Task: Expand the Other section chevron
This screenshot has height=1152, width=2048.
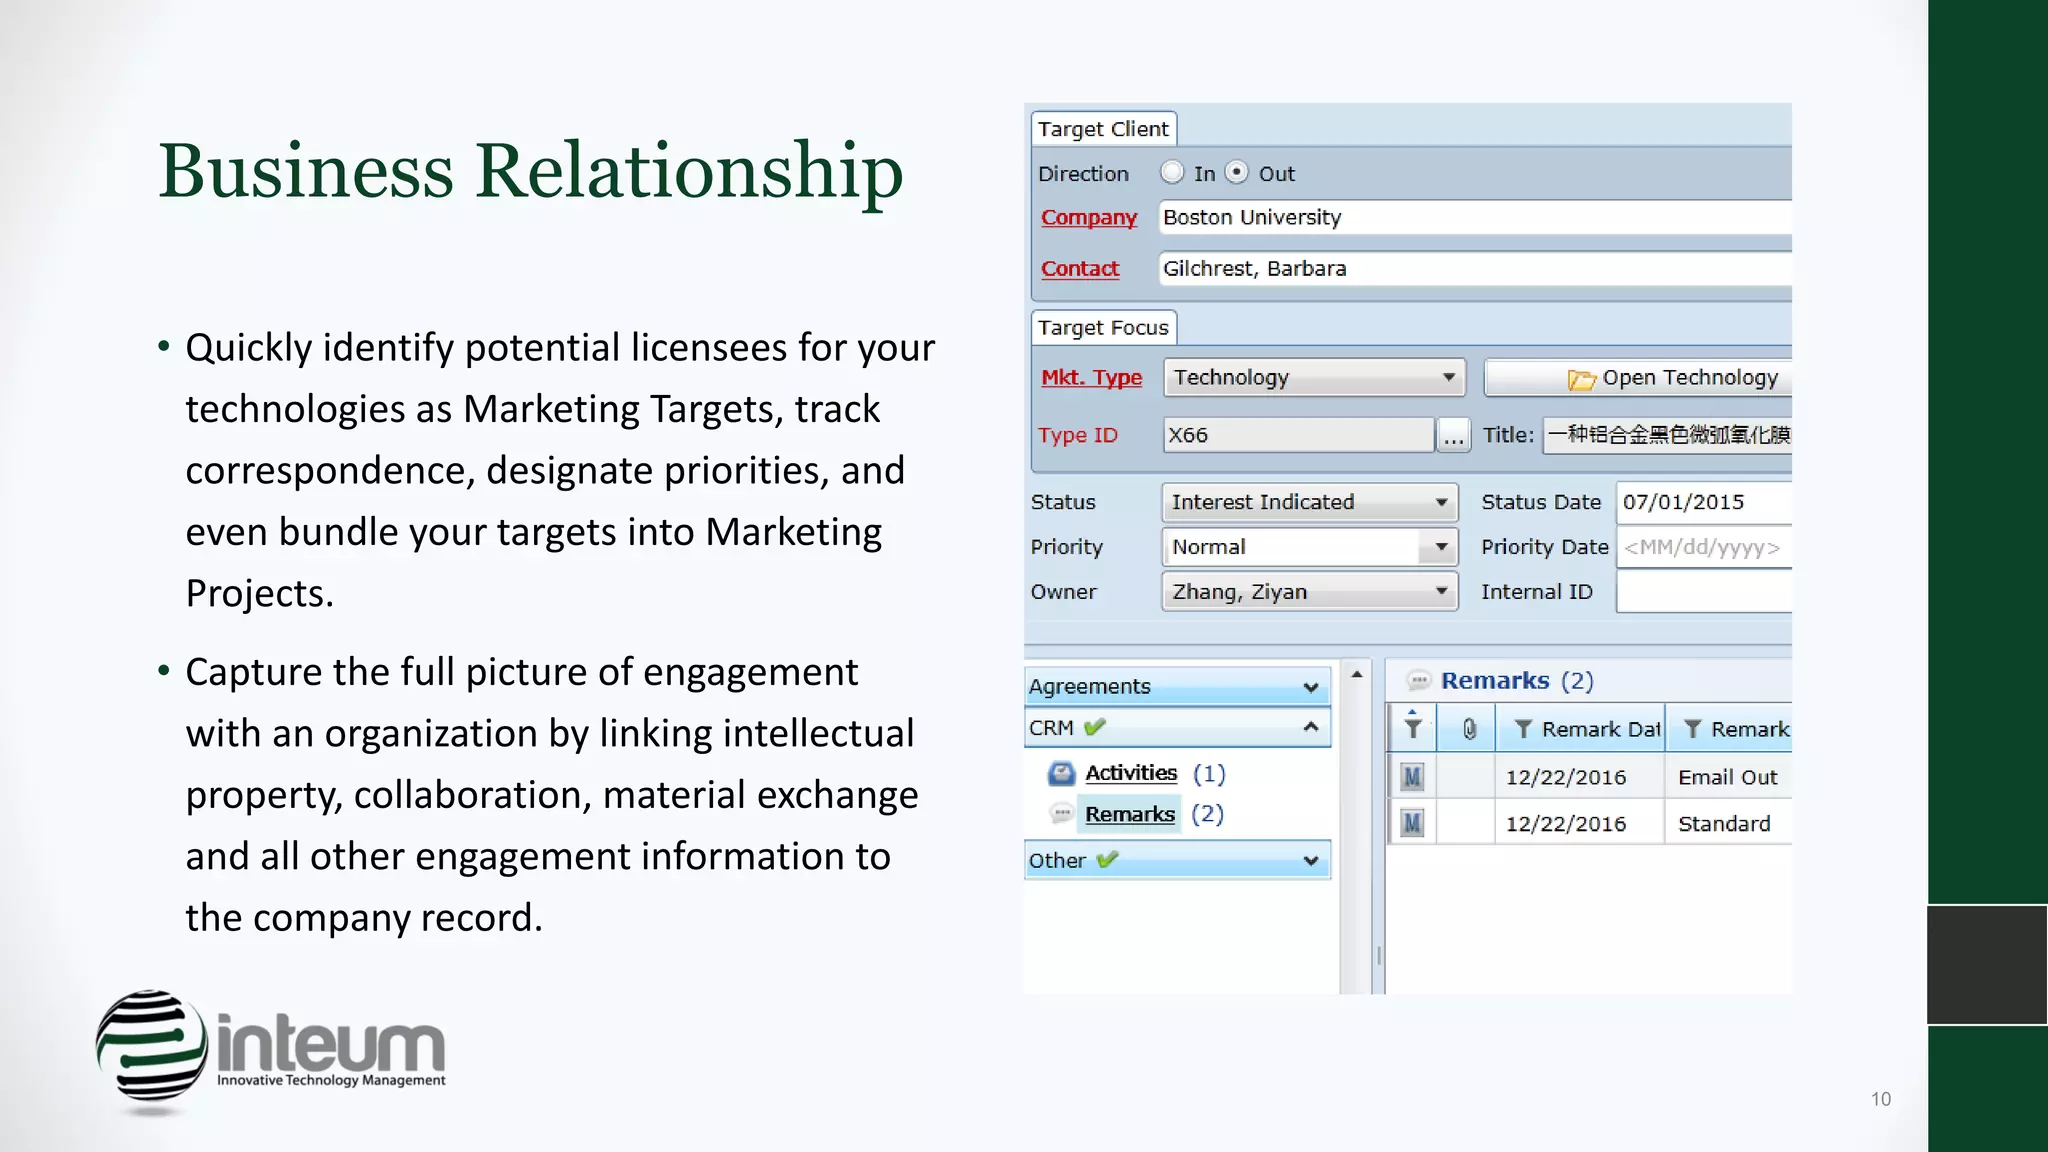Action: [x=1311, y=861]
